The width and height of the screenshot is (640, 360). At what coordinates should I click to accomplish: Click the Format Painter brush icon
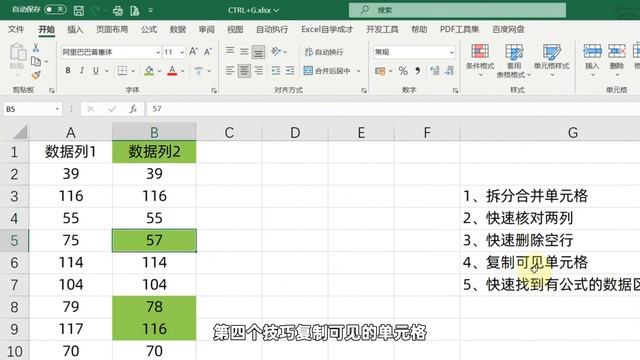36,75
